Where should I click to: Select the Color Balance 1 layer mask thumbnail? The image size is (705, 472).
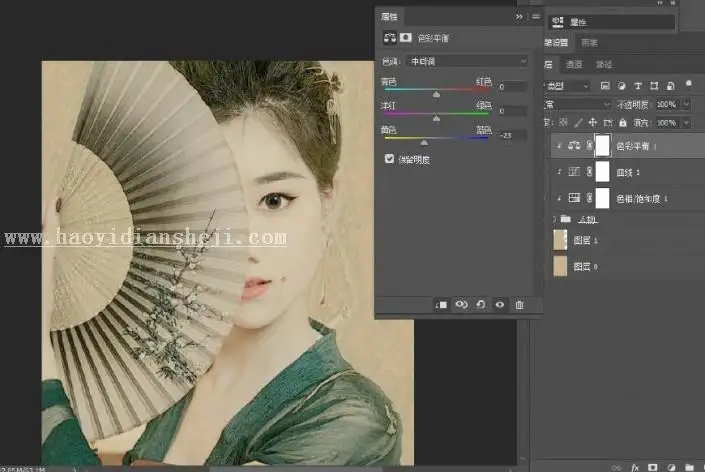602,146
